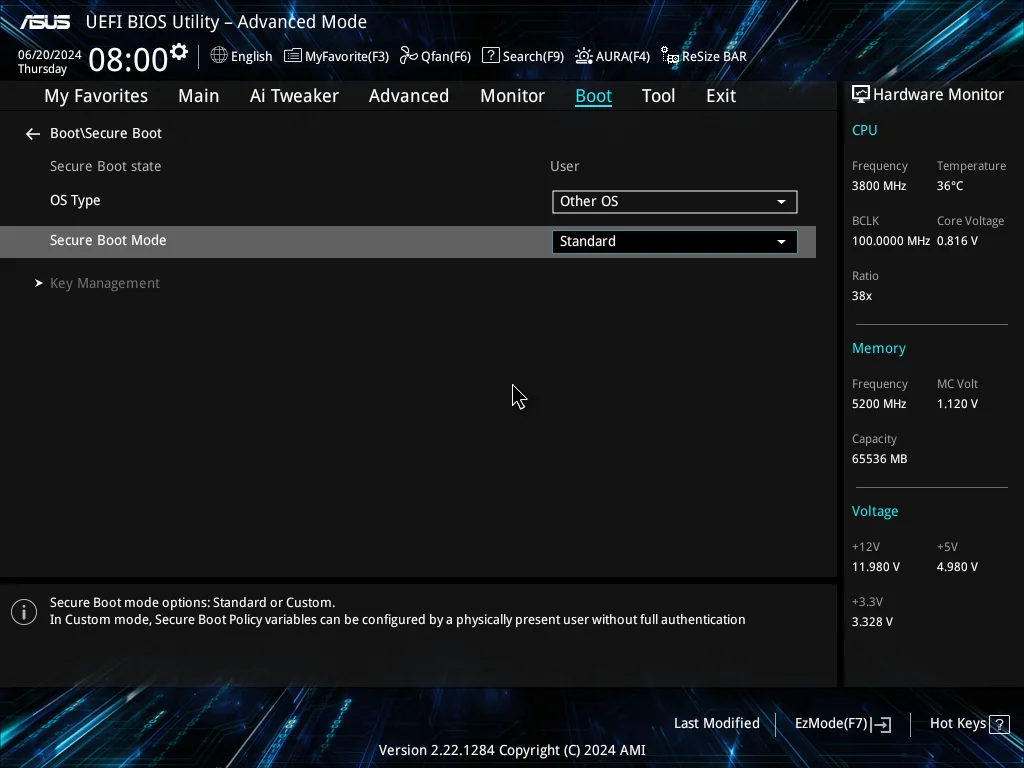Click the ReSize BAR label
Screen dimensions: 1024x768
(x=714, y=57)
